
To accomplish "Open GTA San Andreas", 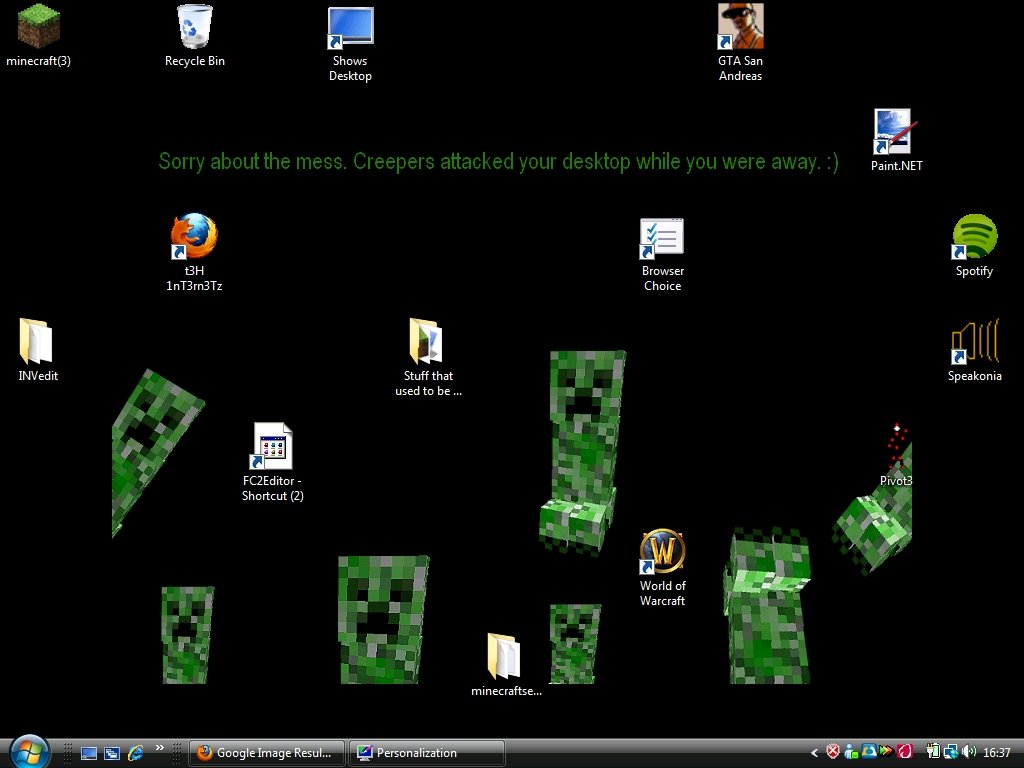I will point(740,26).
